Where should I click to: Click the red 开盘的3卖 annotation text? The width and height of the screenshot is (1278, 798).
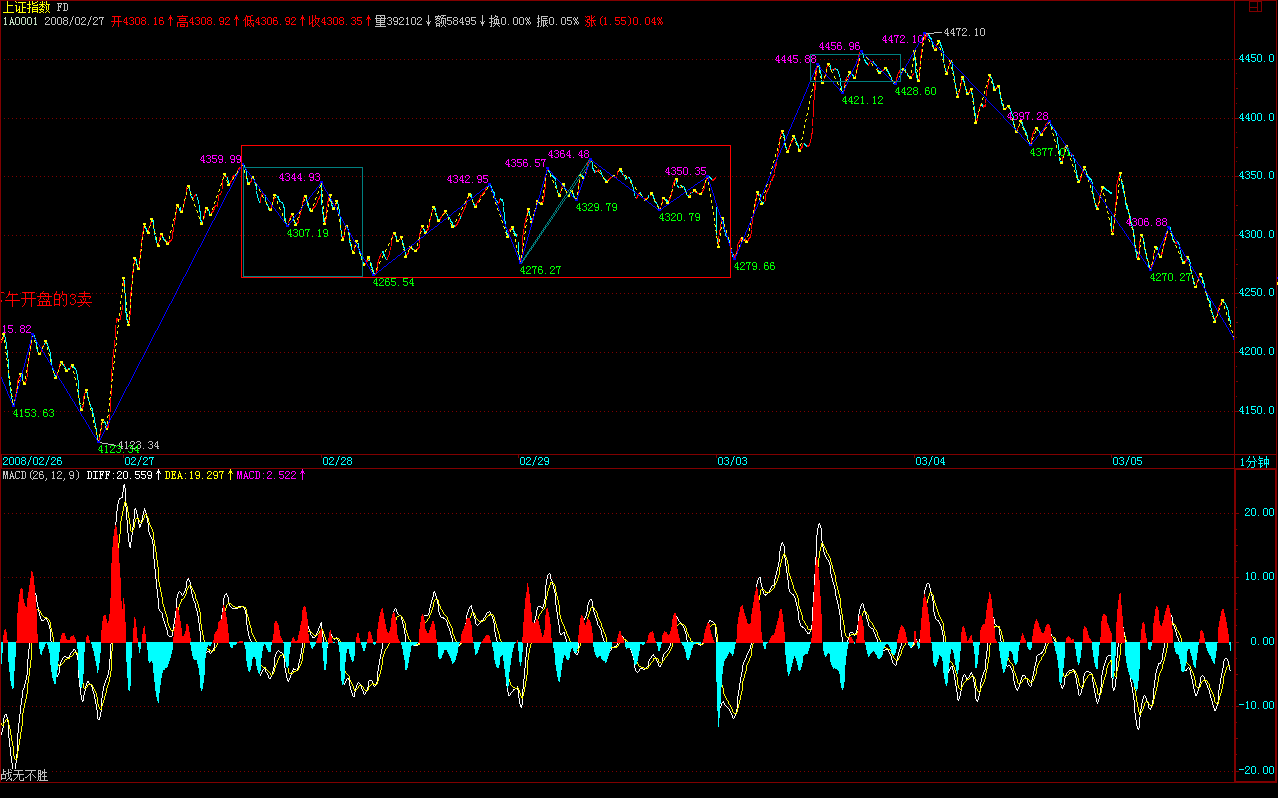(x=46, y=300)
